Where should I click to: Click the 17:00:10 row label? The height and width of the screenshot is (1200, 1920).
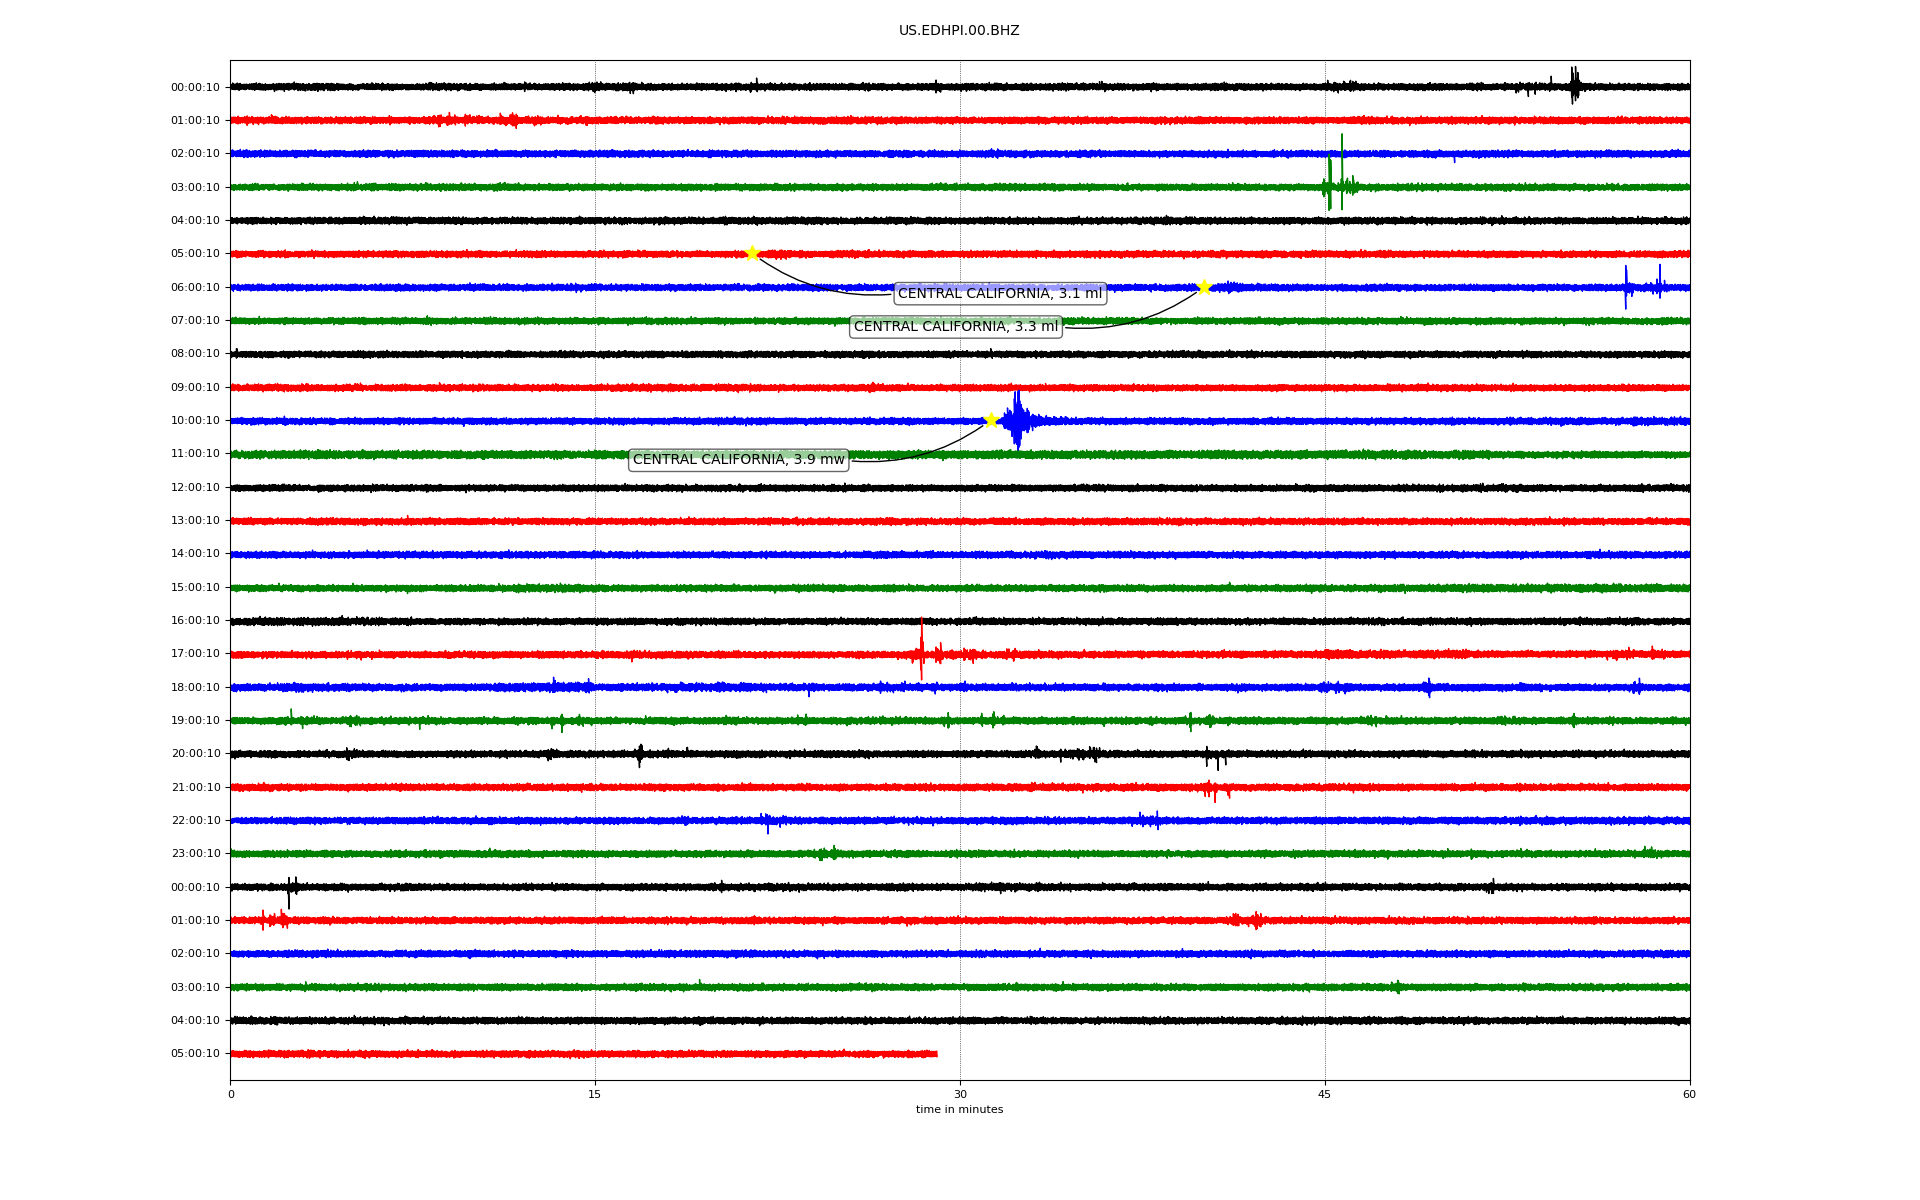[x=195, y=653]
